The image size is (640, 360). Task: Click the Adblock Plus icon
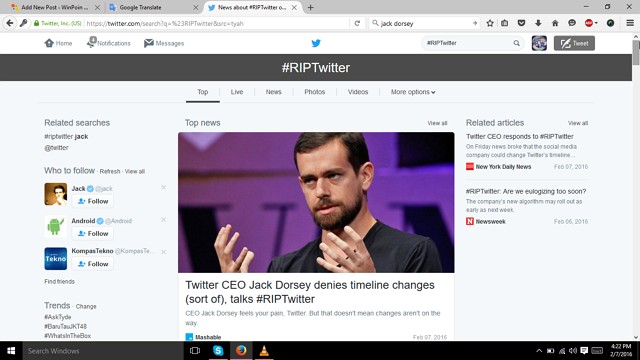coord(589,23)
